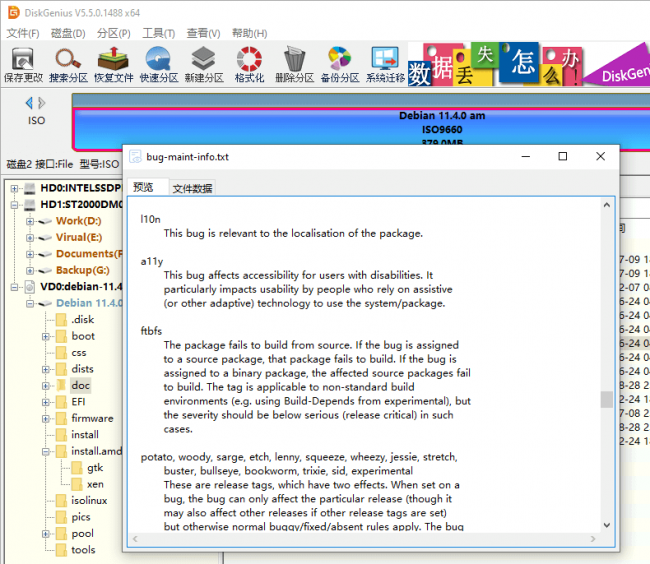650x564 pixels.
Task: Select the pics folder in tree
Action: tap(81, 517)
